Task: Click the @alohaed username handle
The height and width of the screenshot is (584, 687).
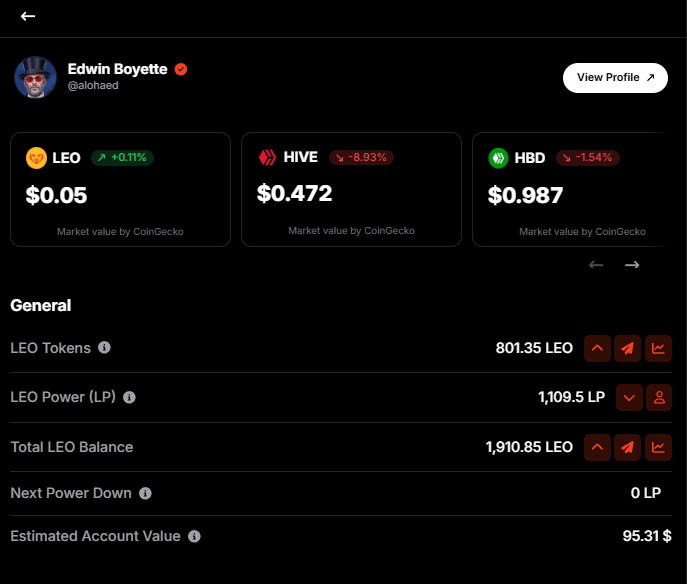Action: point(93,85)
